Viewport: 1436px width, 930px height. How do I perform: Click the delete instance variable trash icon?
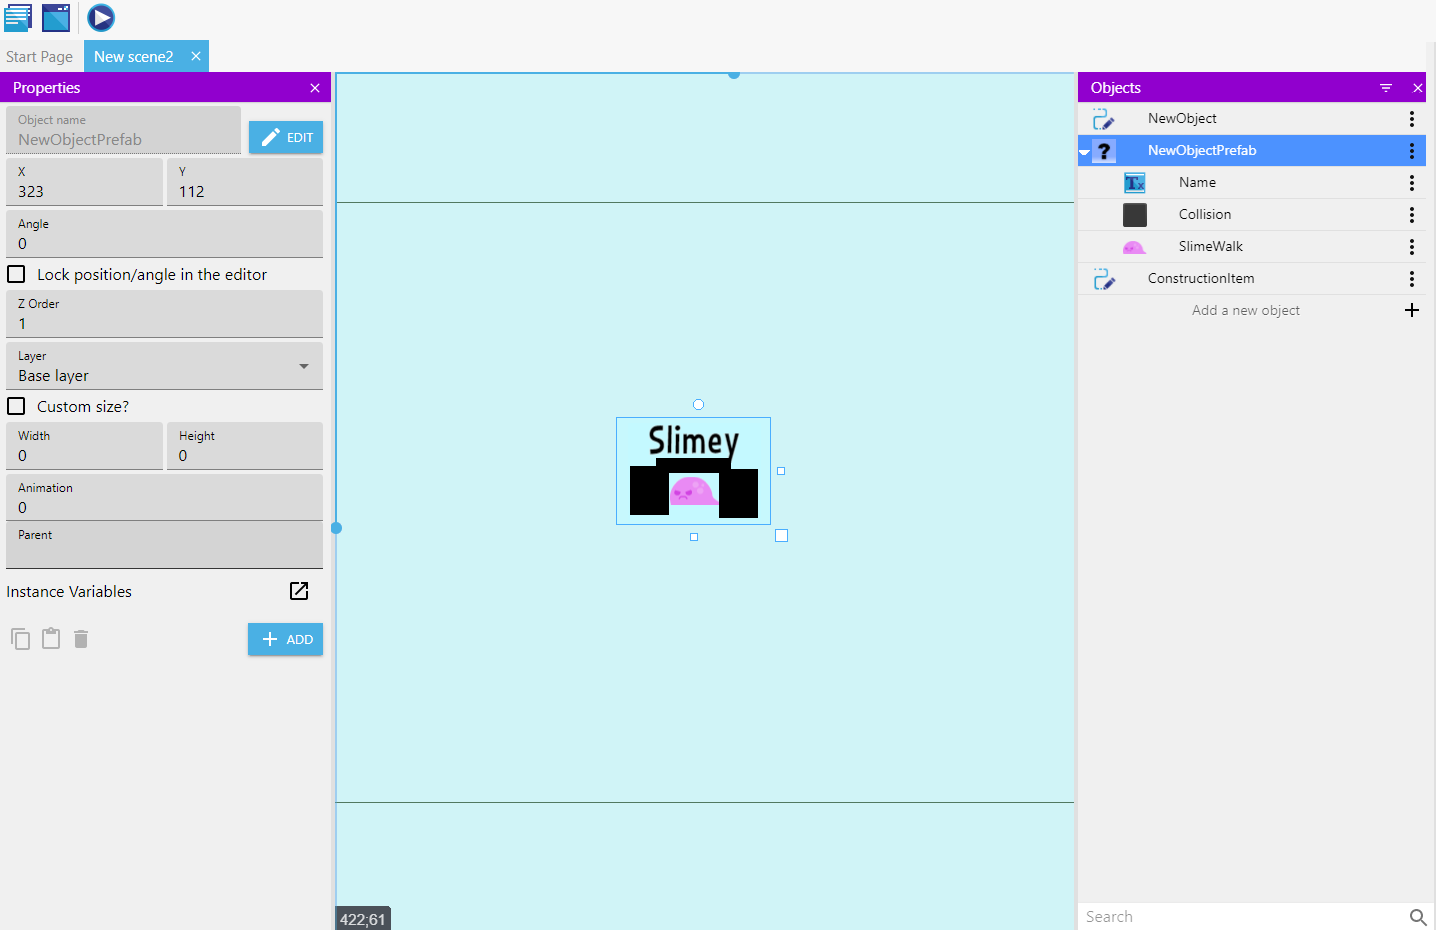pyautogui.click(x=80, y=638)
